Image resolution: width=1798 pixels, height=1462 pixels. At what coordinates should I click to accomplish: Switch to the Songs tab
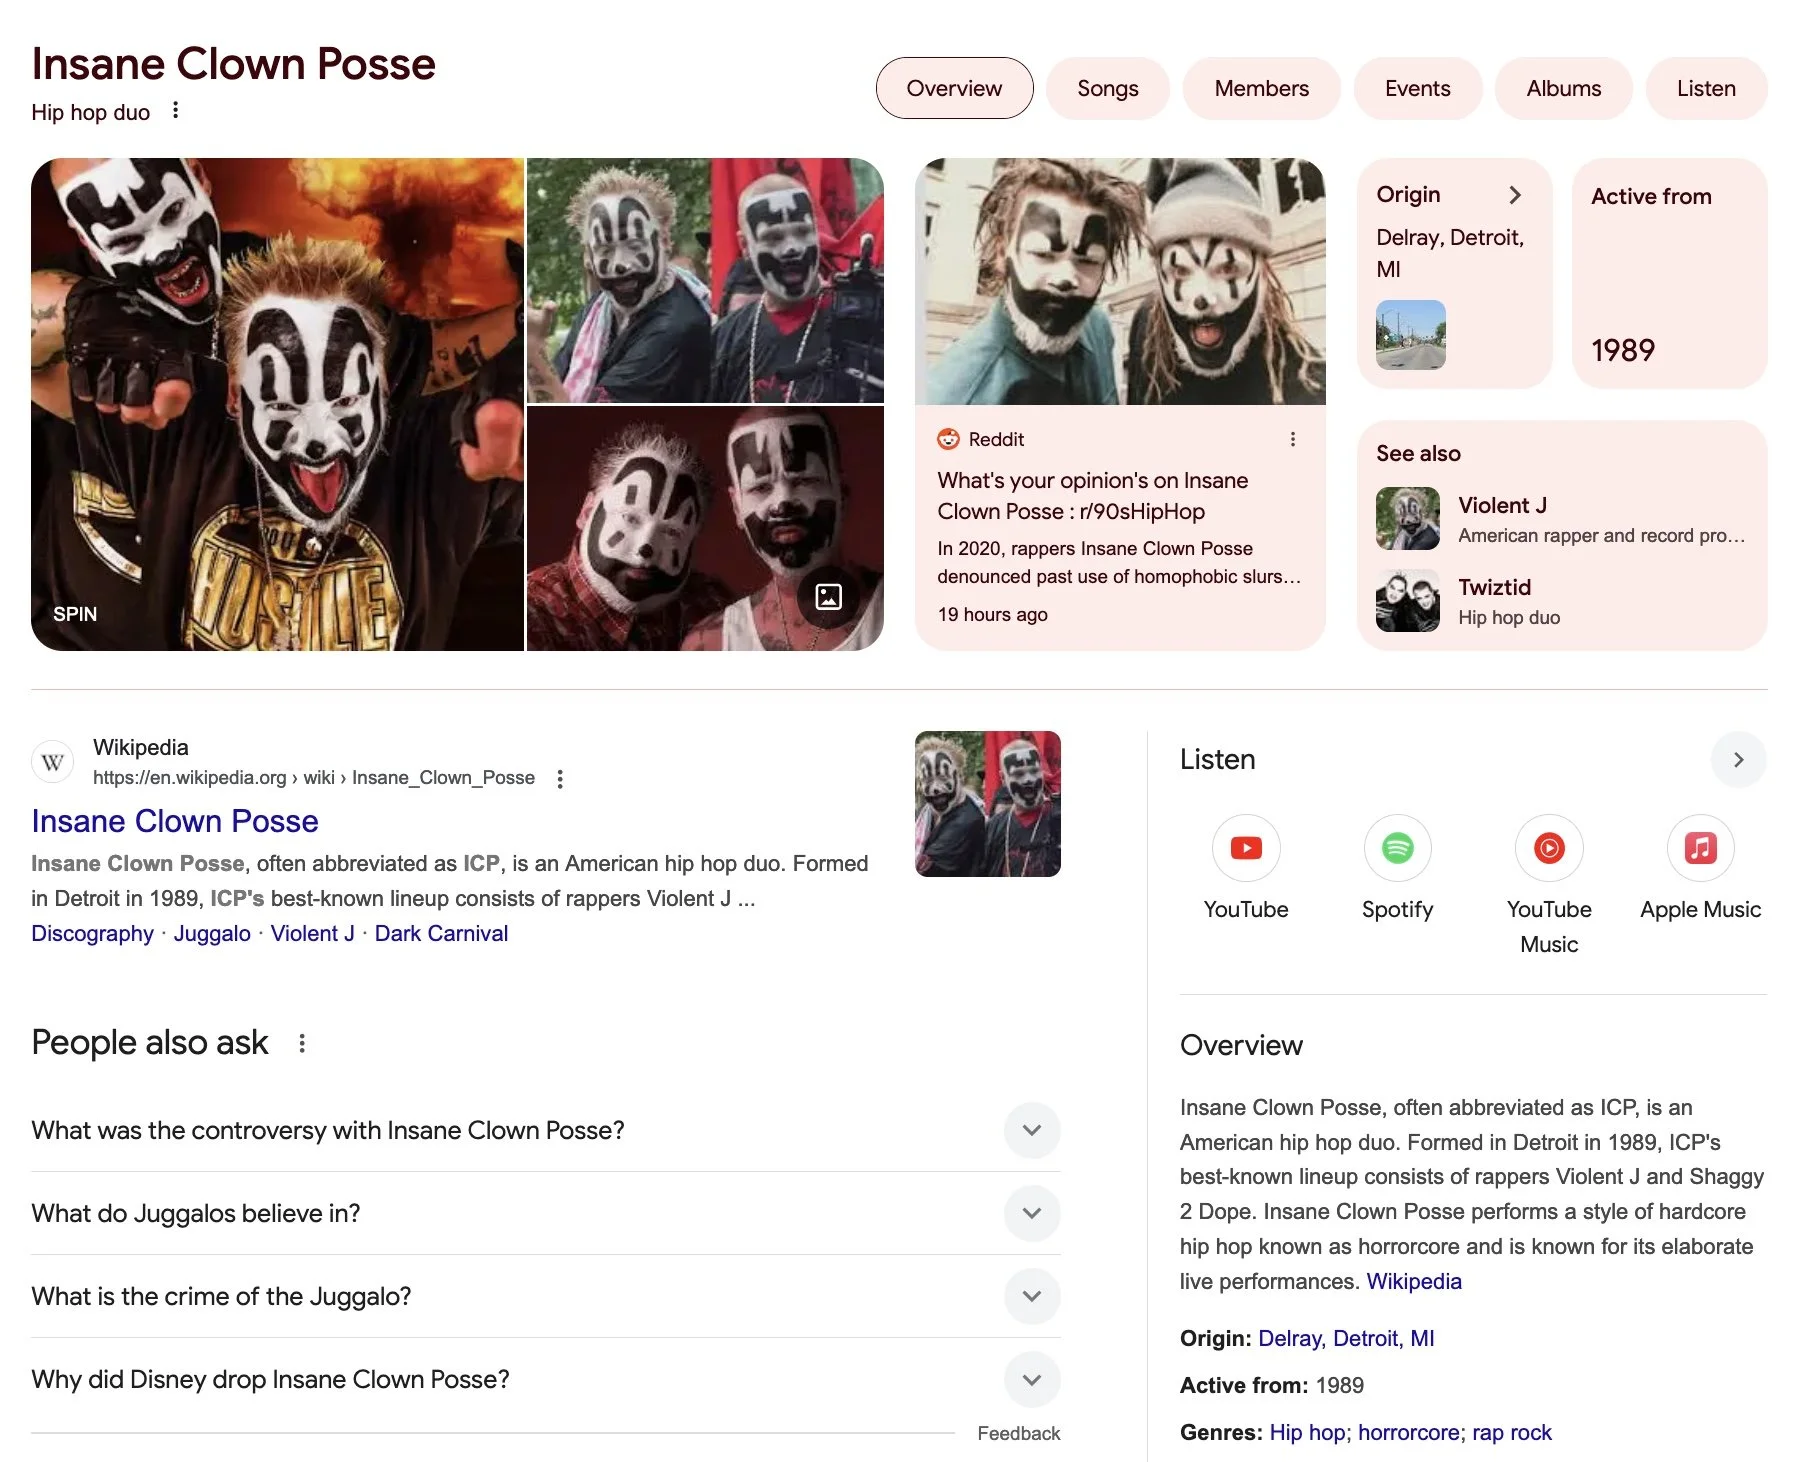coord(1107,88)
